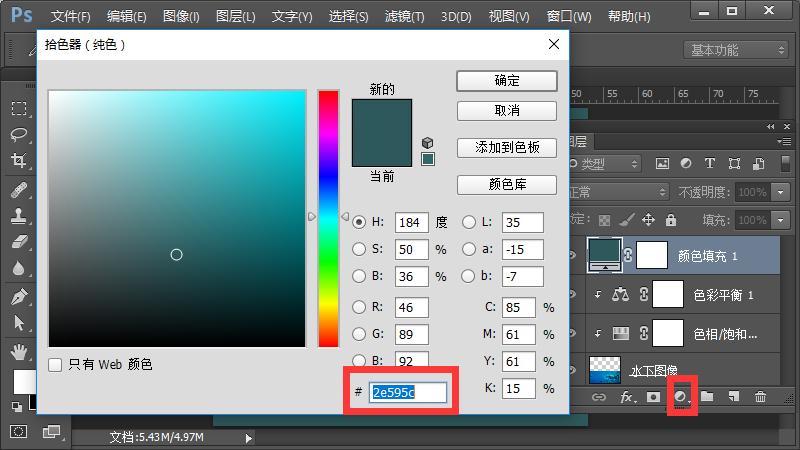The width and height of the screenshot is (800, 450).
Task: Open the 文件(F) menu
Action: click(70, 16)
